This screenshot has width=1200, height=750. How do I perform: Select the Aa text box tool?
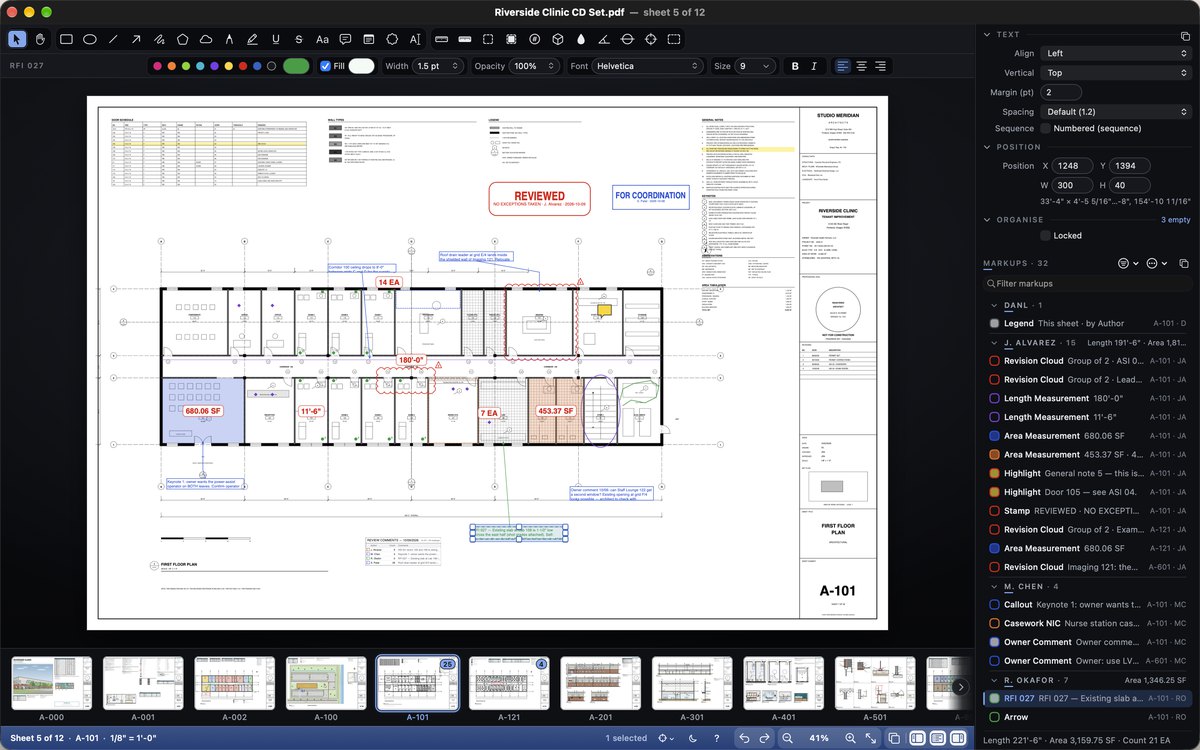tap(322, 39)
